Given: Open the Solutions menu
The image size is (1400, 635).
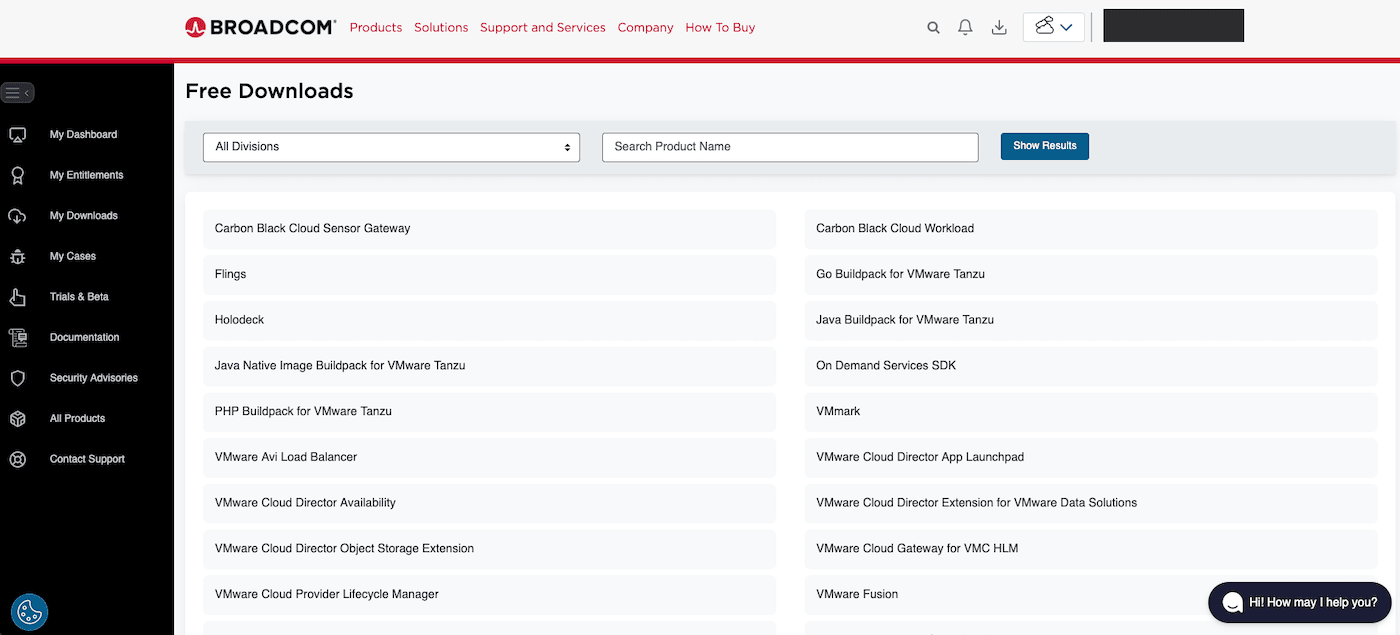Looking at the screenshot, I should [x=441, y=28].
